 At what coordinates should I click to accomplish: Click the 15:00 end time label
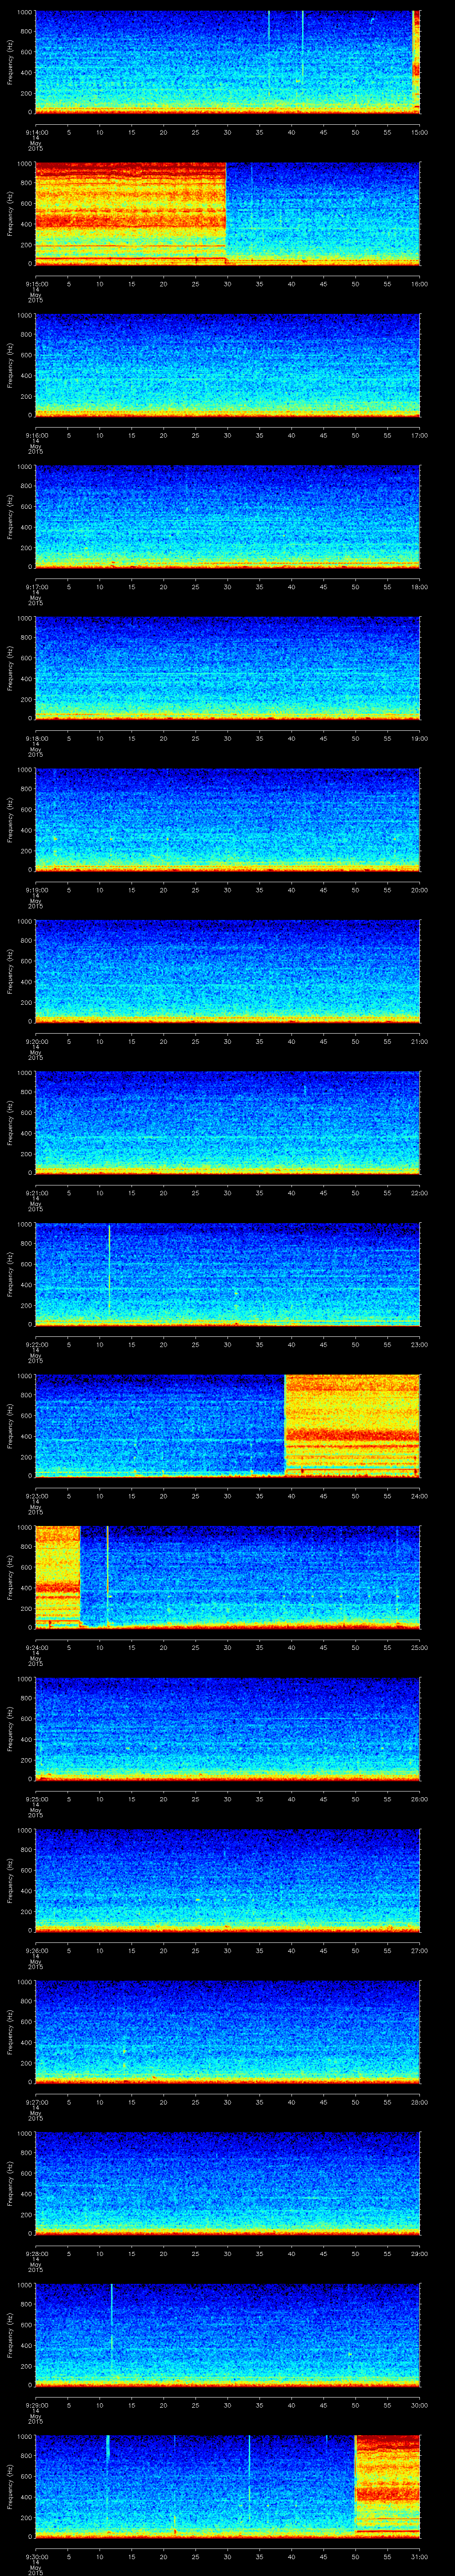(x=419, y=132)
